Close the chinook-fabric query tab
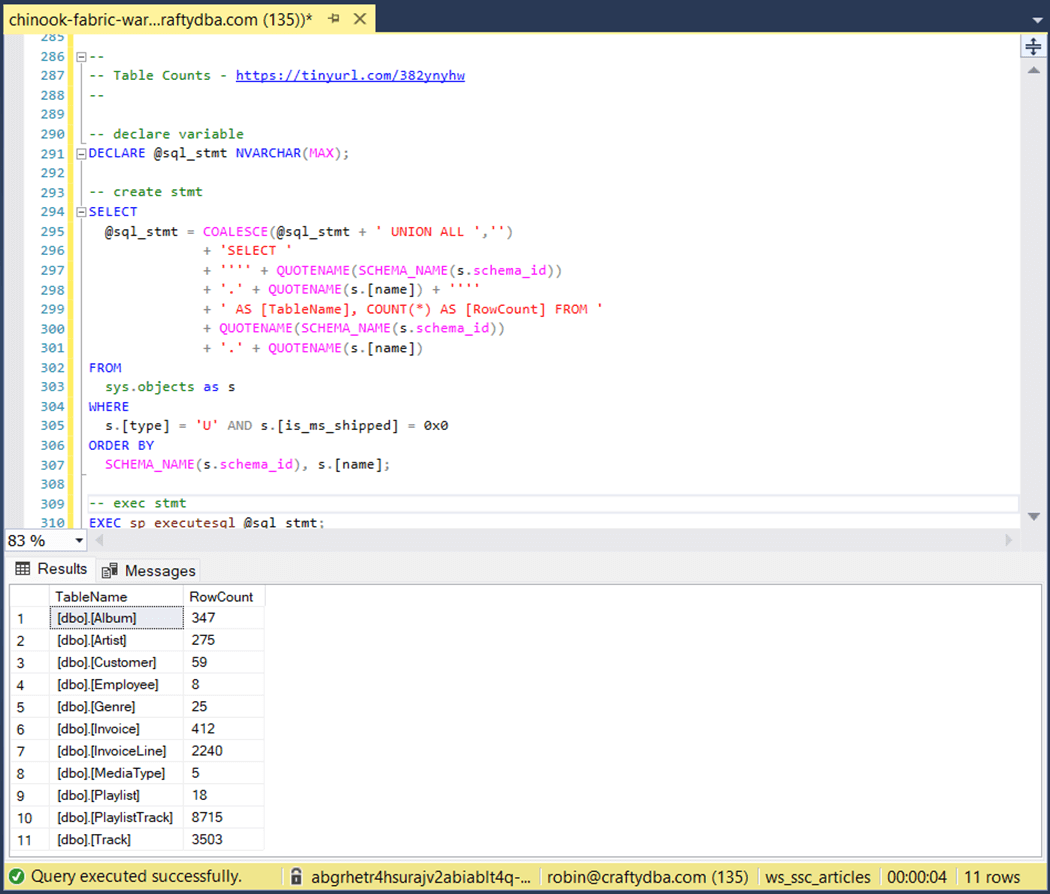 pos(360,19)
